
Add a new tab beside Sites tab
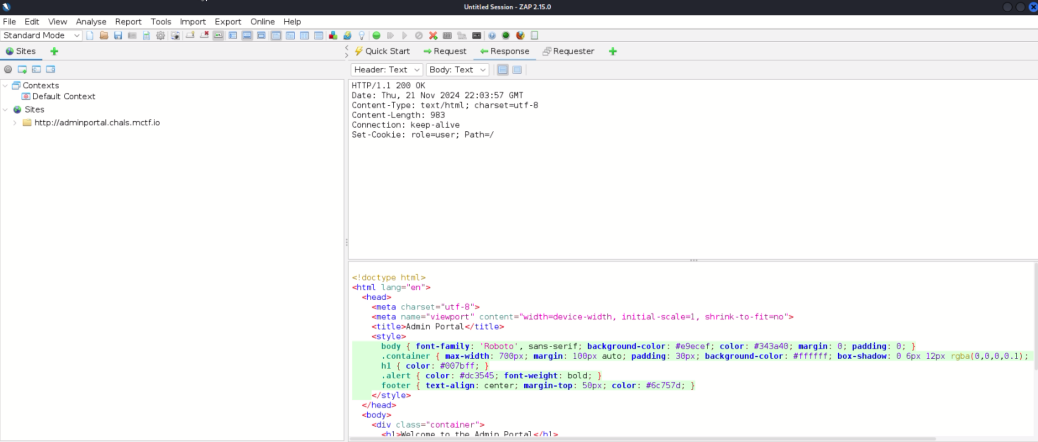click(54, 52)
